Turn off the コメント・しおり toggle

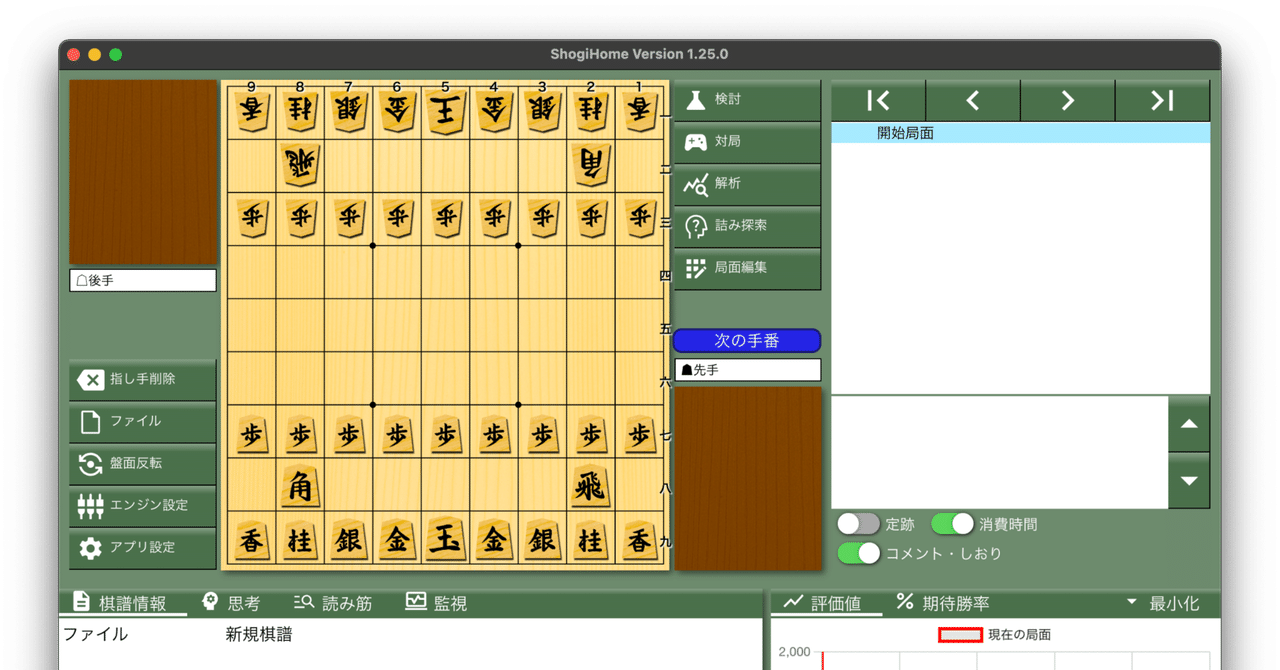[857, 553]
